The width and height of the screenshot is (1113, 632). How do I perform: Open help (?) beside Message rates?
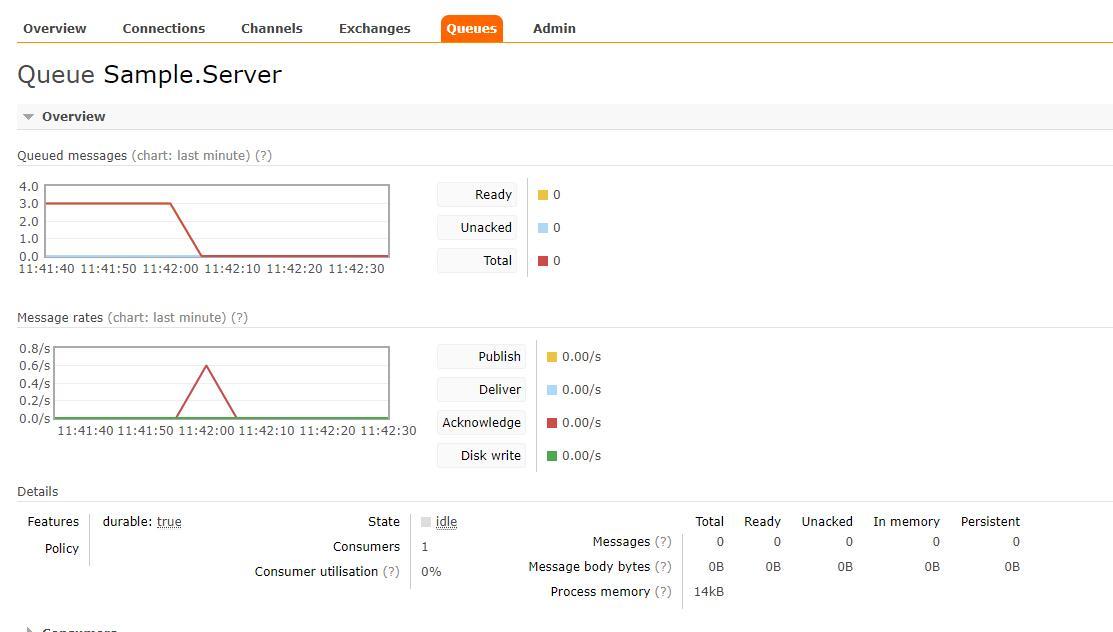239,317
